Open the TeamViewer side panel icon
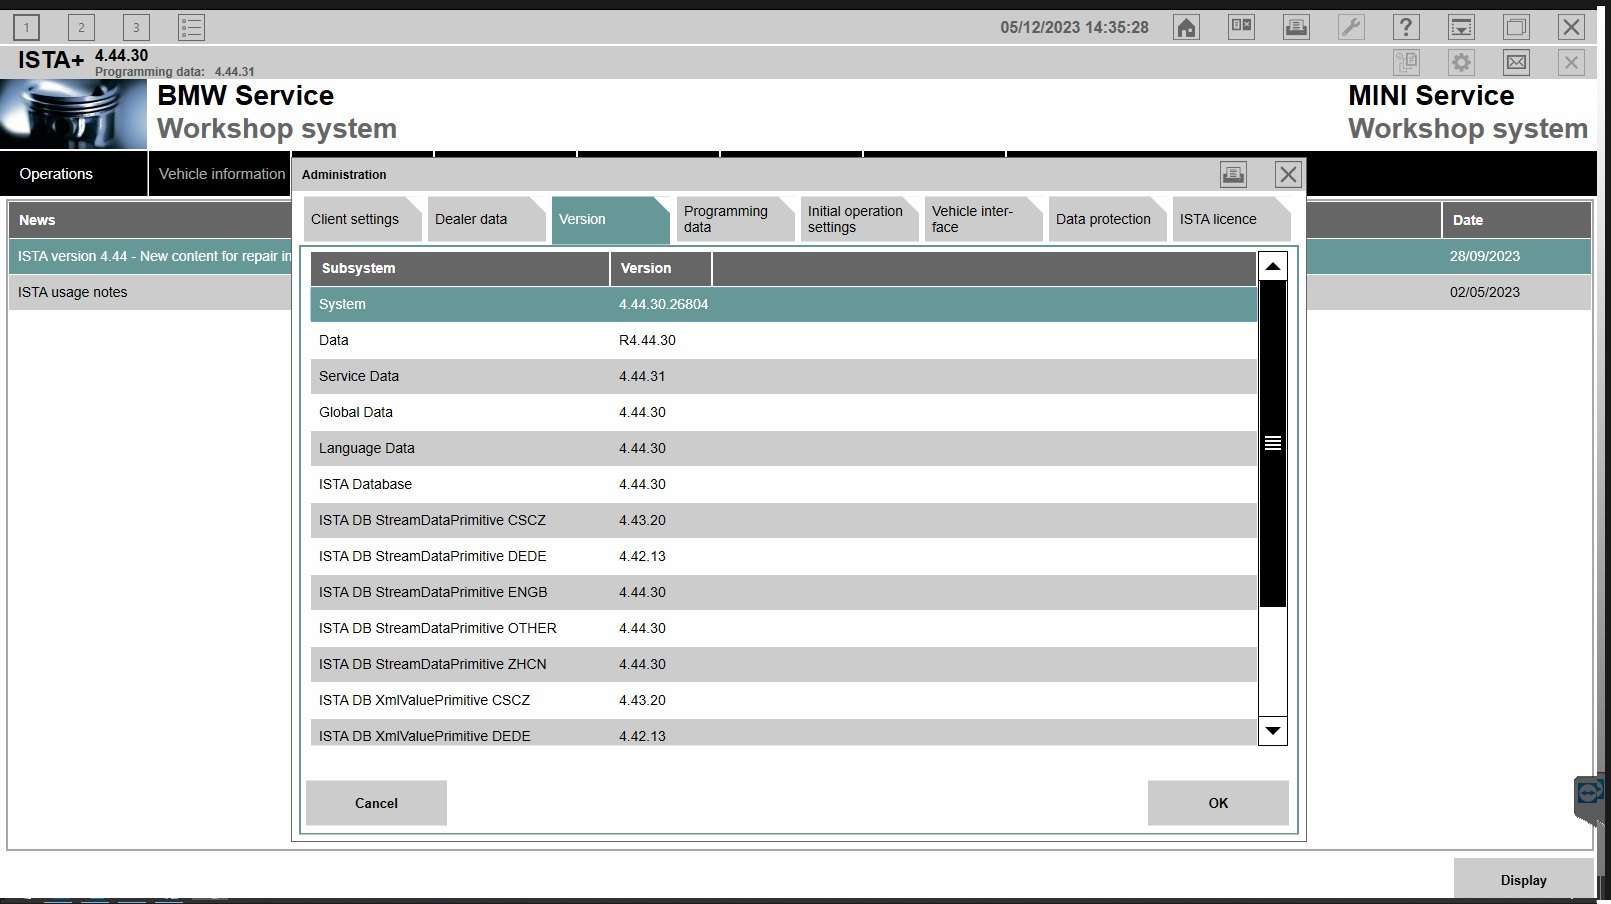1611x904 pixels. point(1590,795)
